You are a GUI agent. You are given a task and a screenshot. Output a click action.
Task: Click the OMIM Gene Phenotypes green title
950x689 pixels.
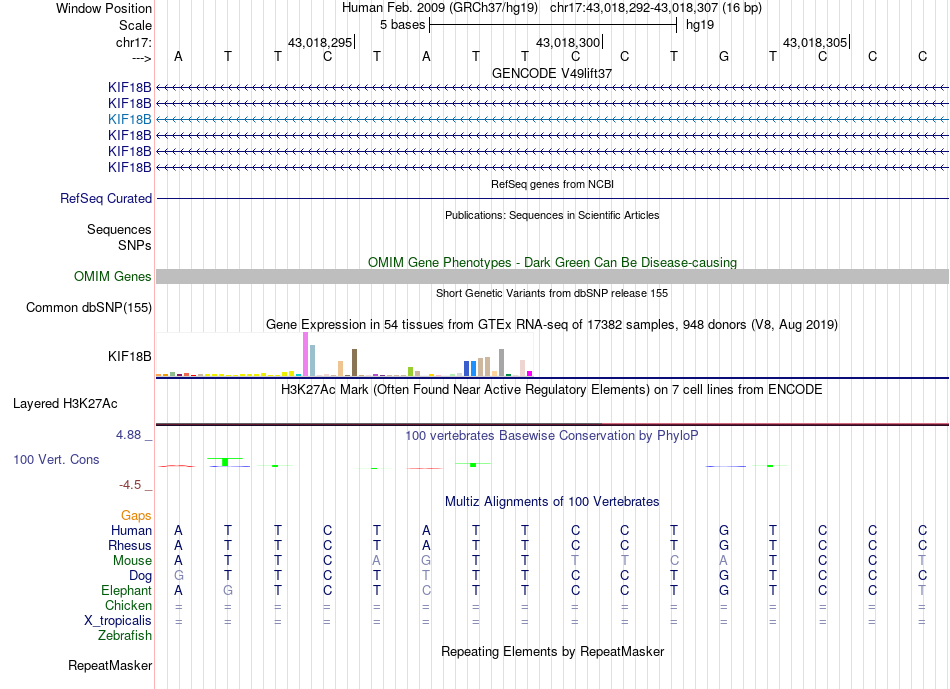[x=552, y=262]
